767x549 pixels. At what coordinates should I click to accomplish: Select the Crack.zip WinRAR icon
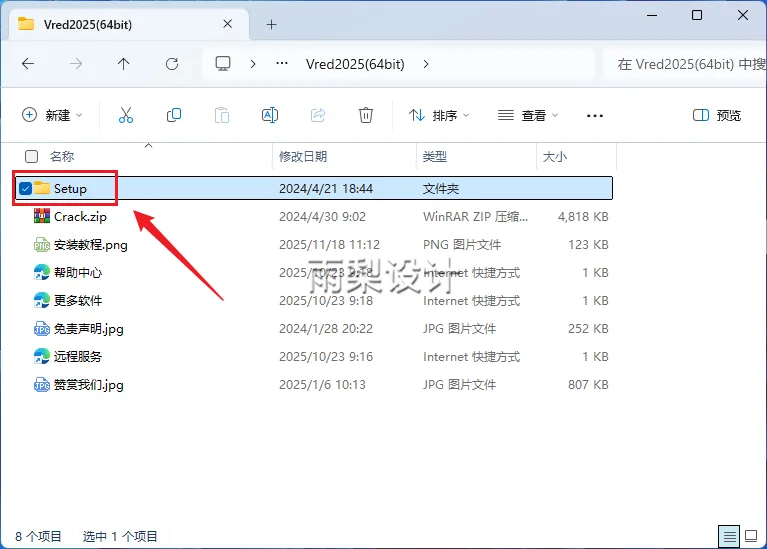coord(42,216)
